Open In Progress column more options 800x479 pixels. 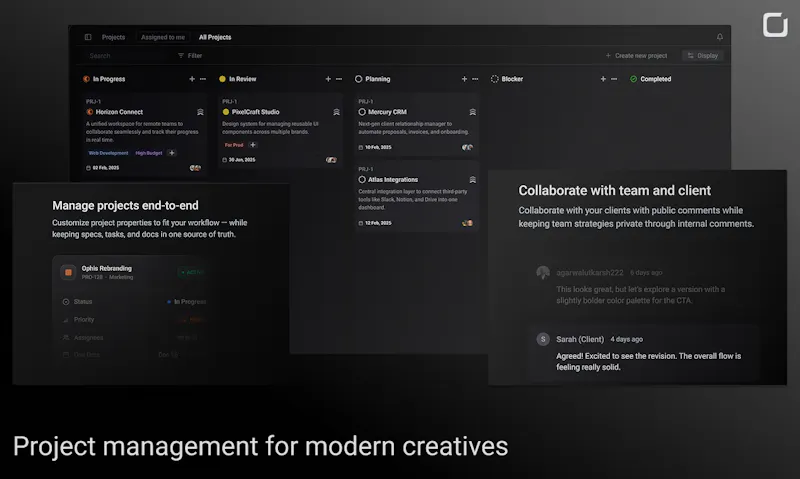pyautogui.click(x=203, y=79)
